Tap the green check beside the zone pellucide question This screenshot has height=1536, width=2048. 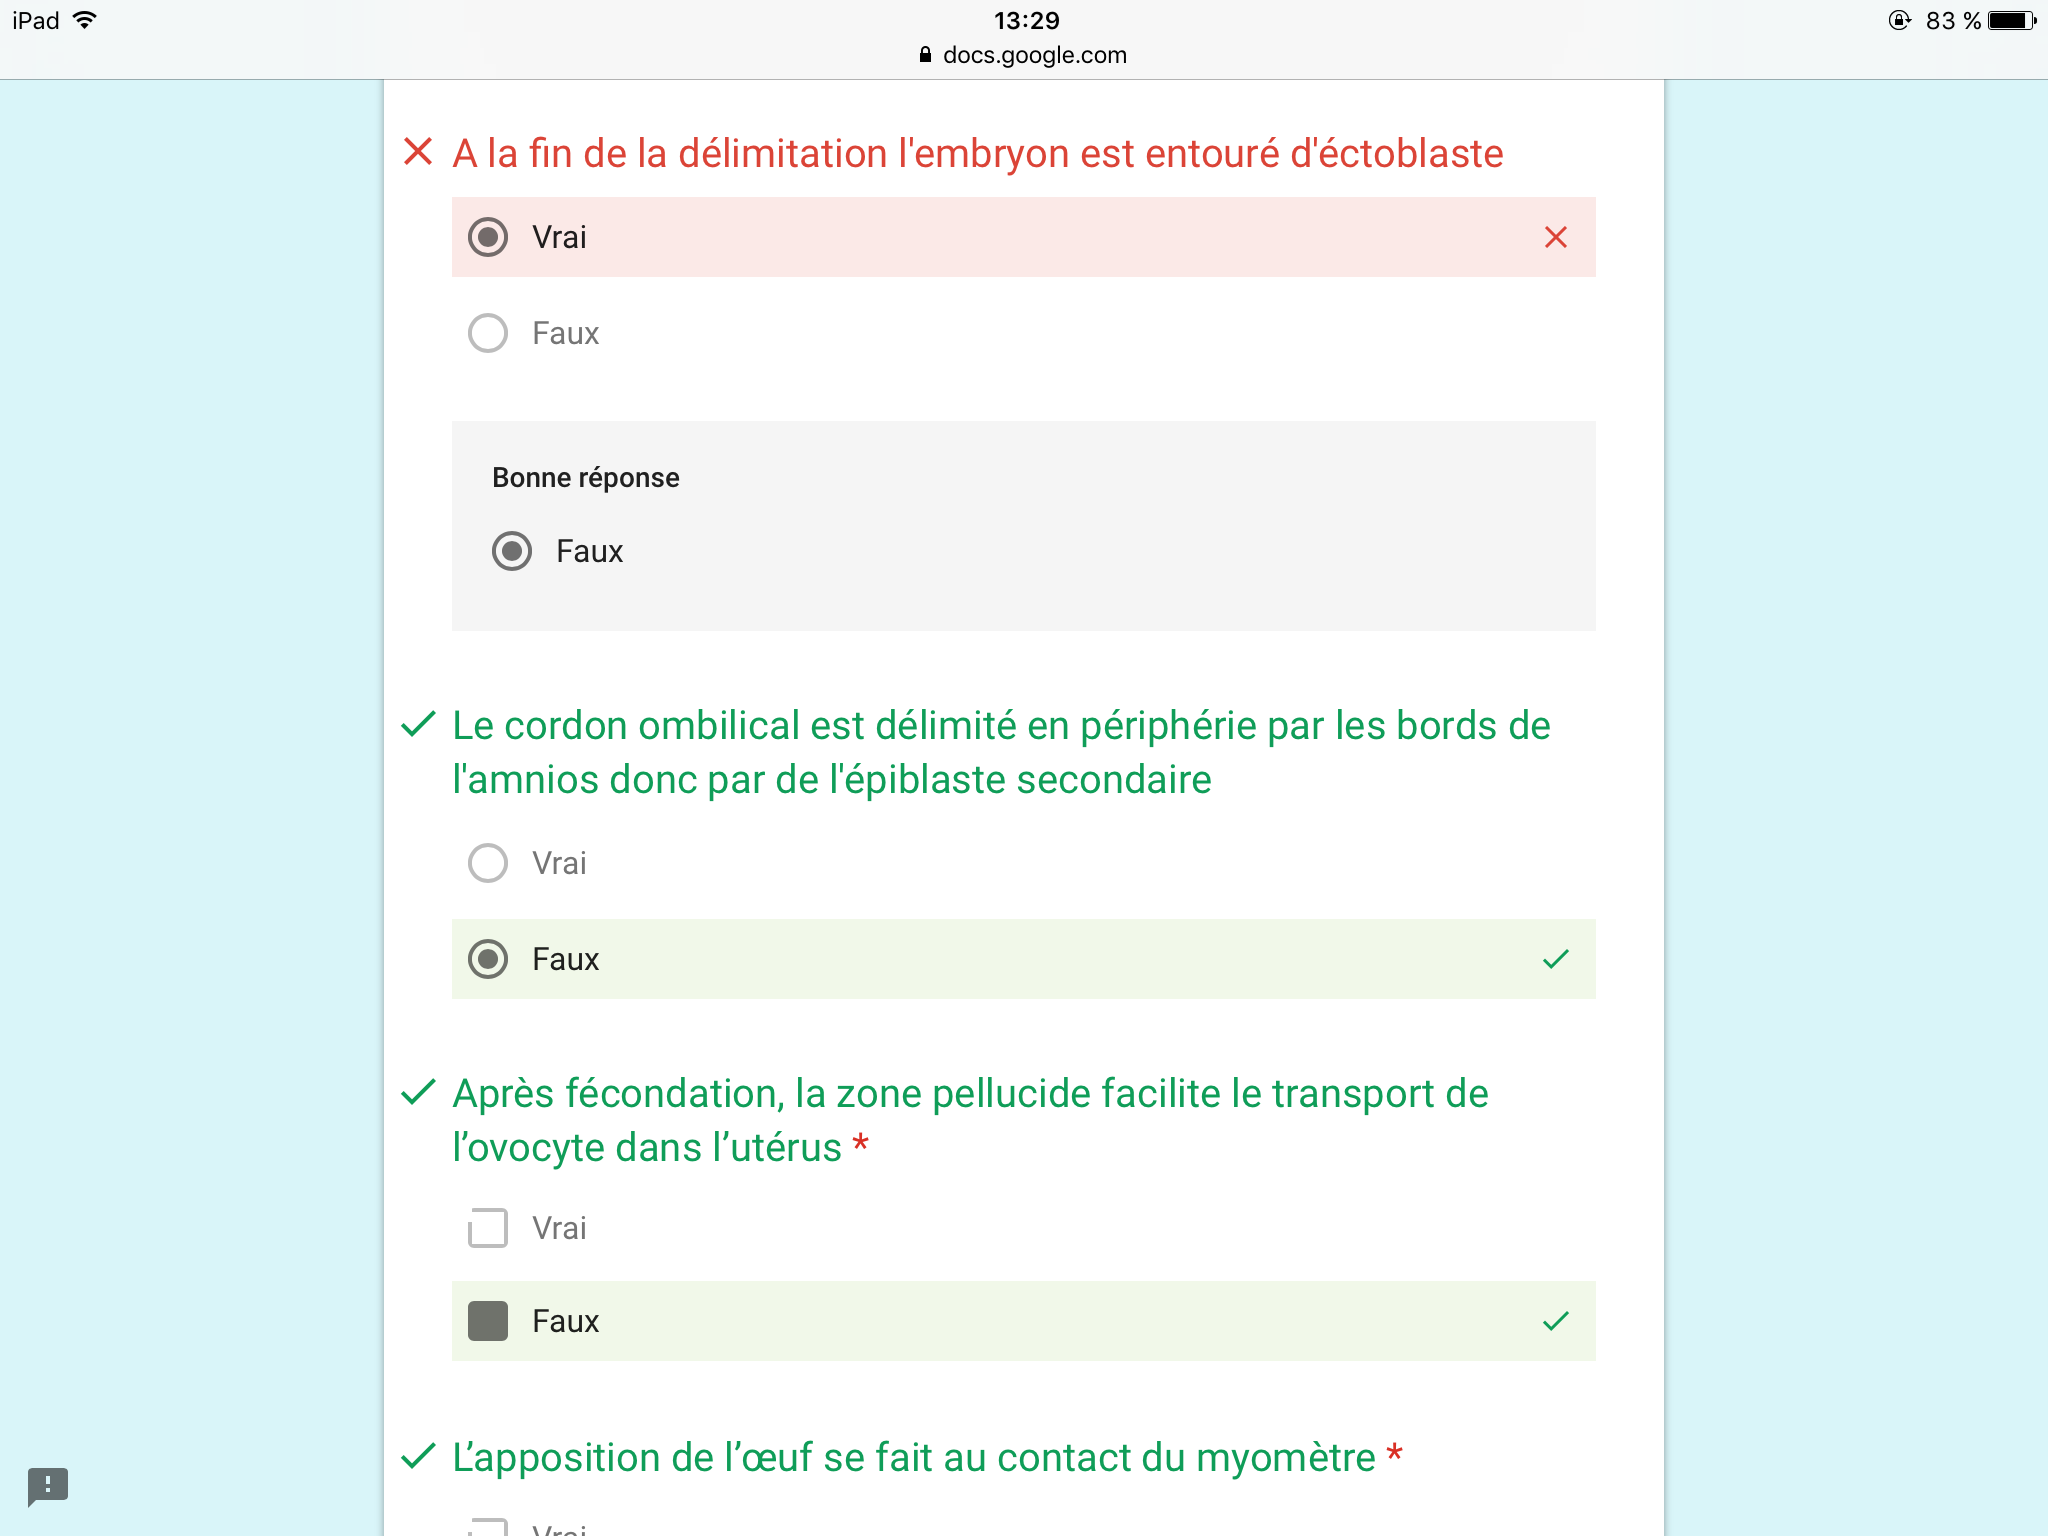coord(417,1091)
